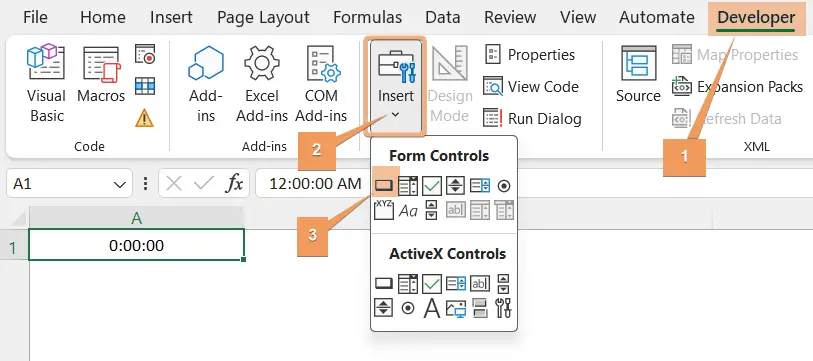Select the ActiveX More Controls icon
813x361 pixels.
tap(503, 308)
